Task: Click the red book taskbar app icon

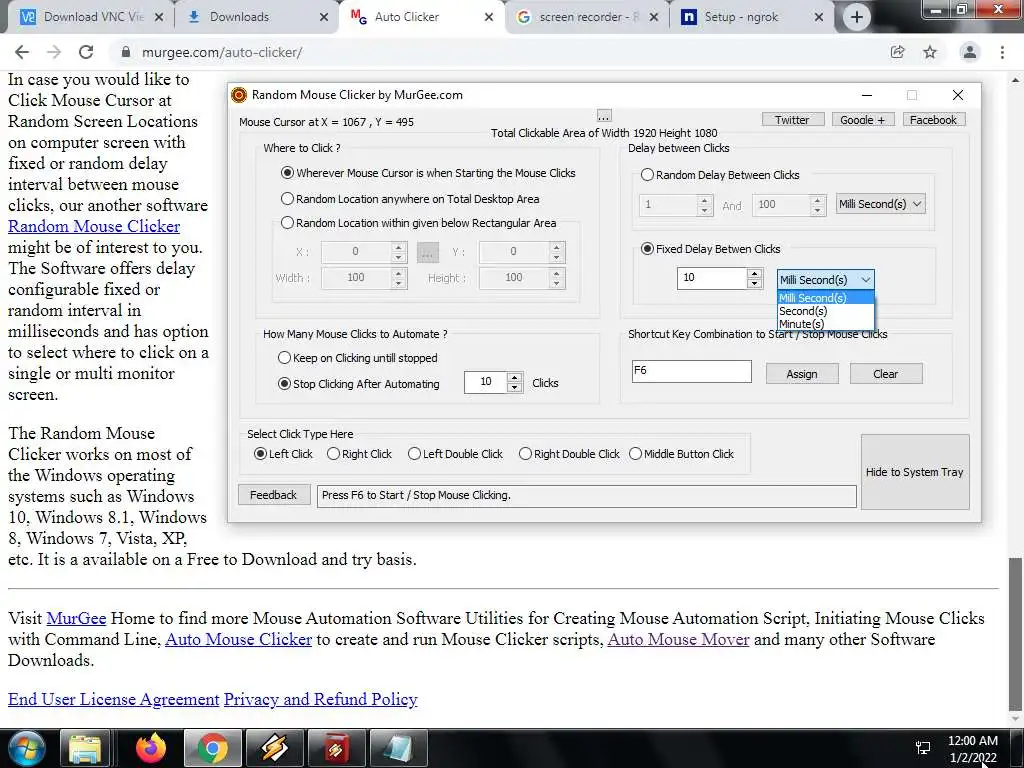Action: [336, 748]
